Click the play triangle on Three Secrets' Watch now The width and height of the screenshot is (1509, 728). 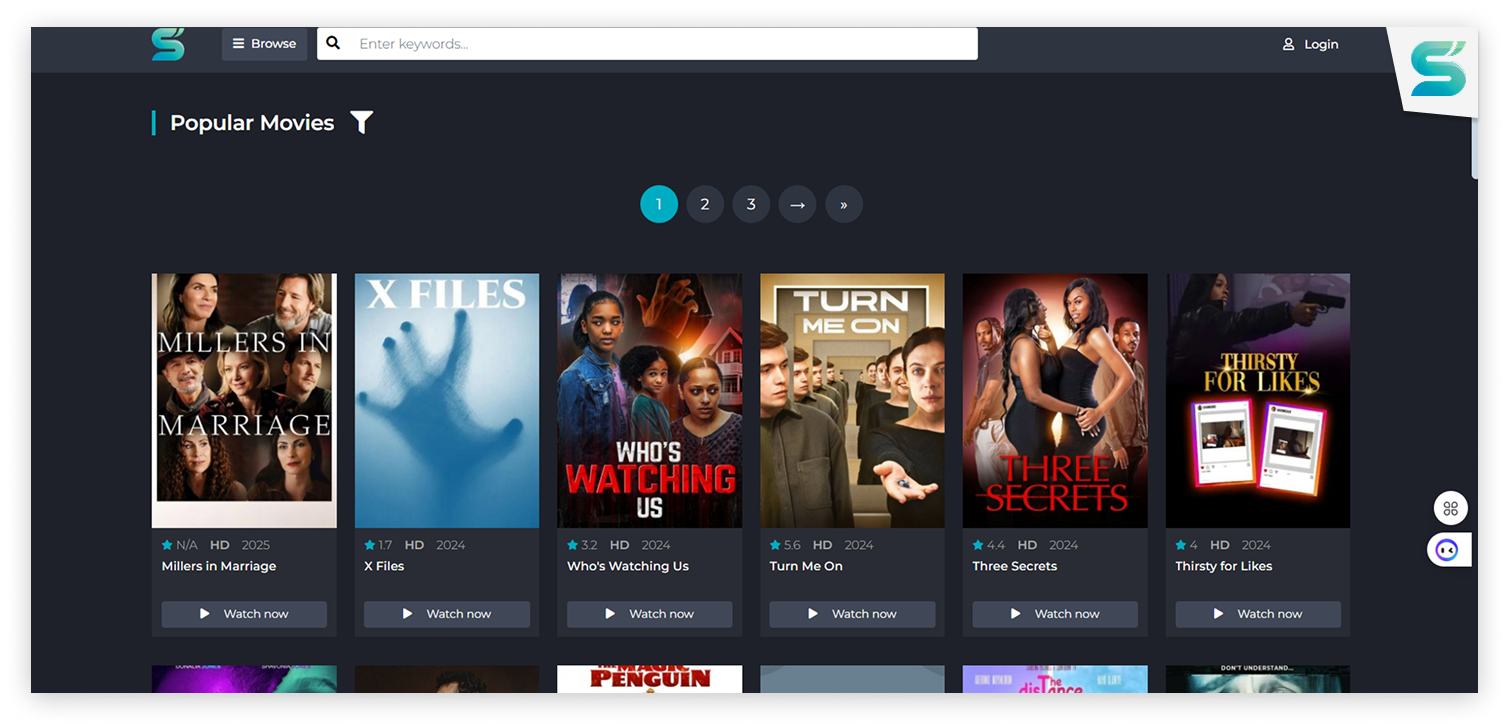pyautogui.click(x=1017, y=614)
